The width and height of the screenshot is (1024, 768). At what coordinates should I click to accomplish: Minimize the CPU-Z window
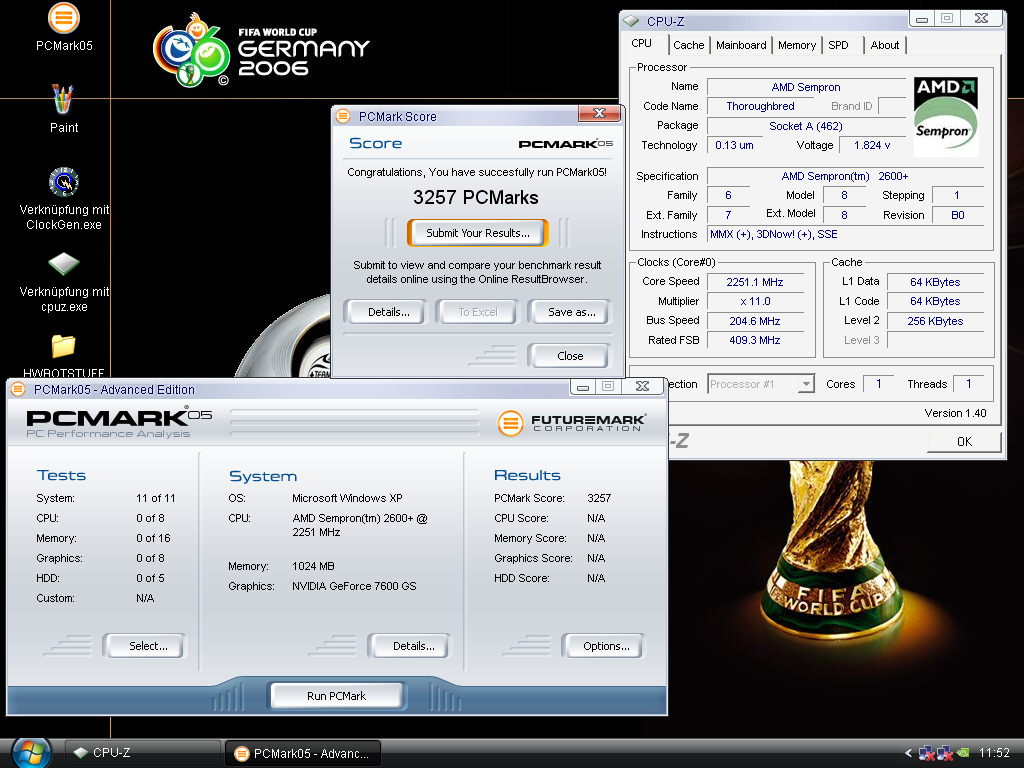pyautogui.click(x=921, y=19)
